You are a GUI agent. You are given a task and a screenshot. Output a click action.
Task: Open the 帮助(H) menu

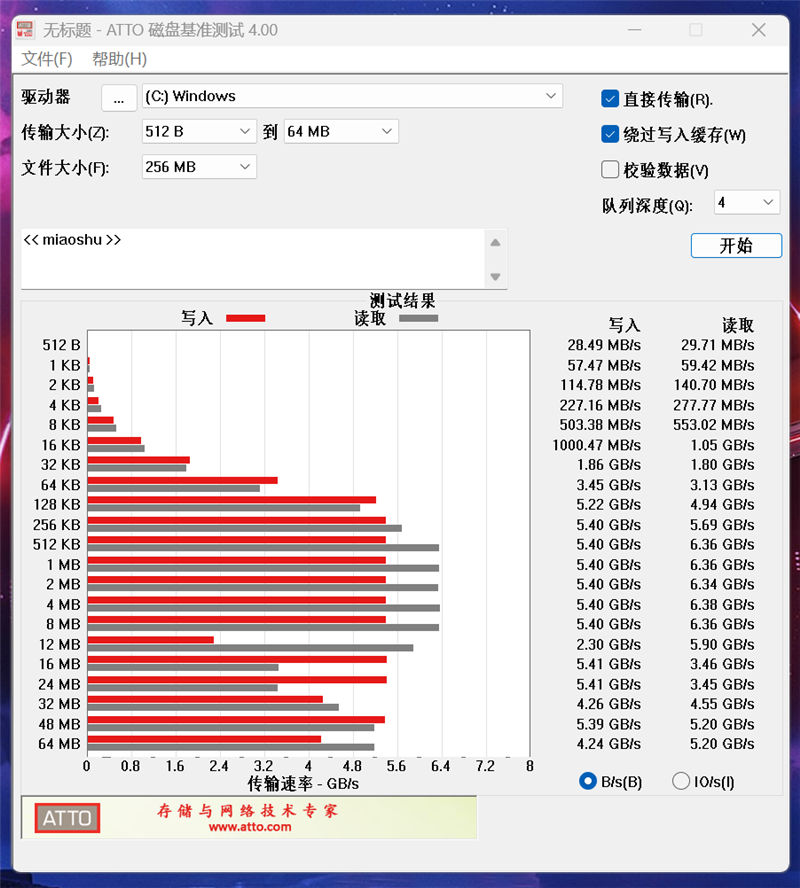click(x=119, y=59)
